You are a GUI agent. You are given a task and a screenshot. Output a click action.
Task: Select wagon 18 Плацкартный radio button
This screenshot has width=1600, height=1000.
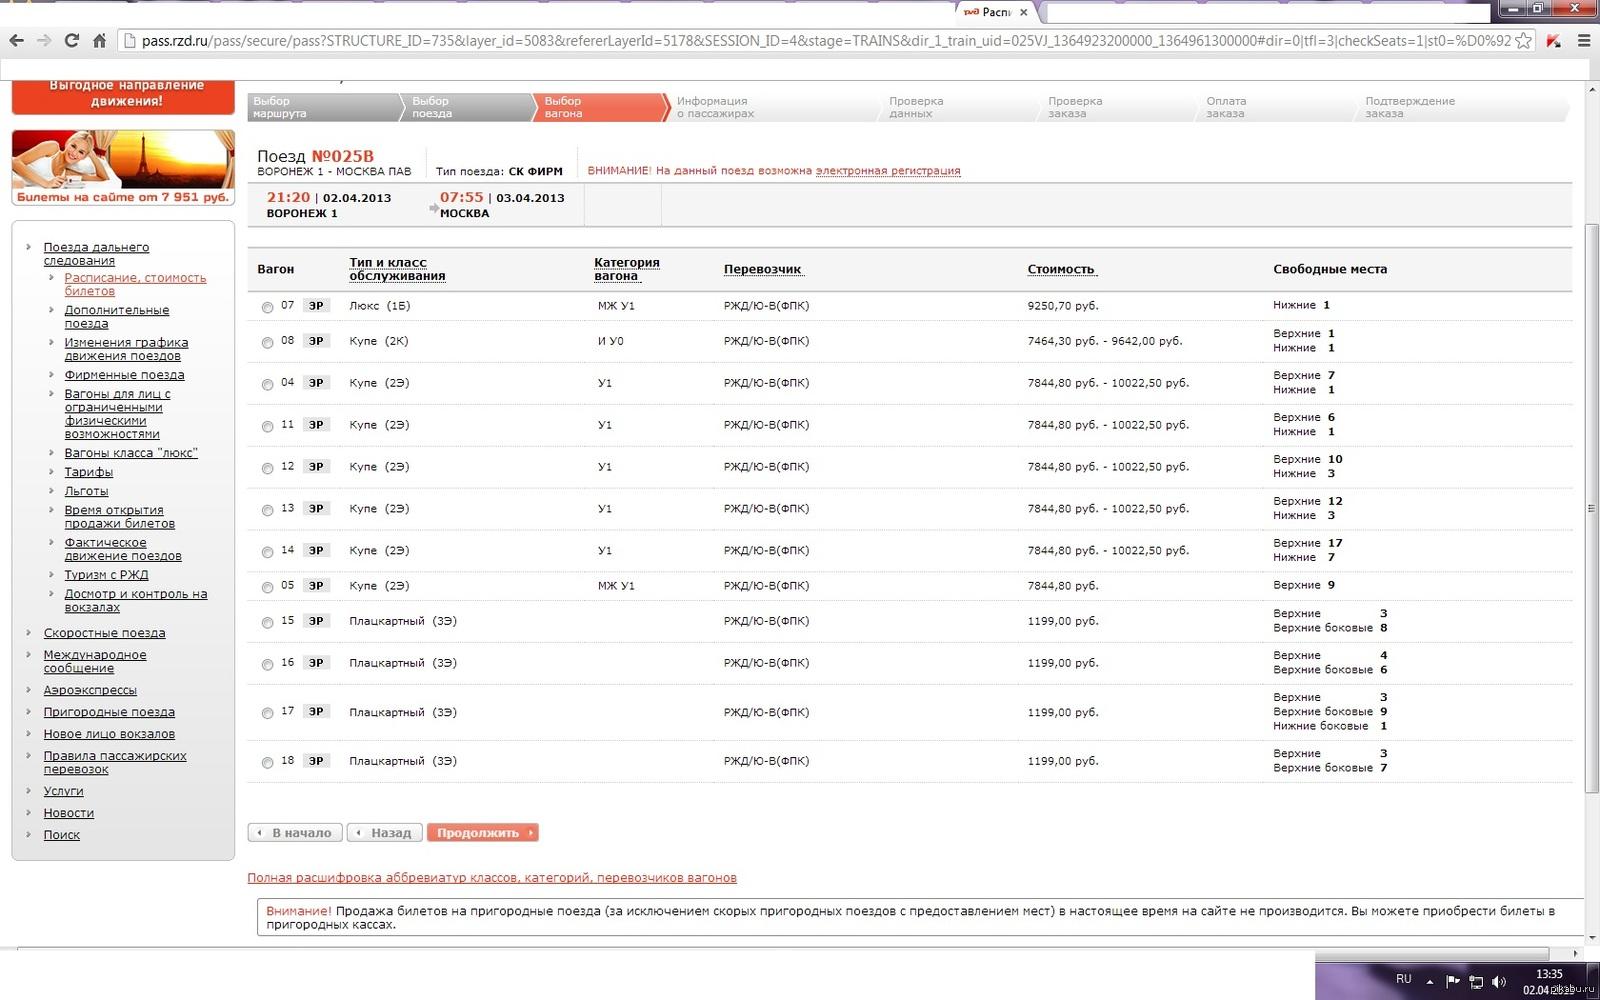(x=267, y=763)
